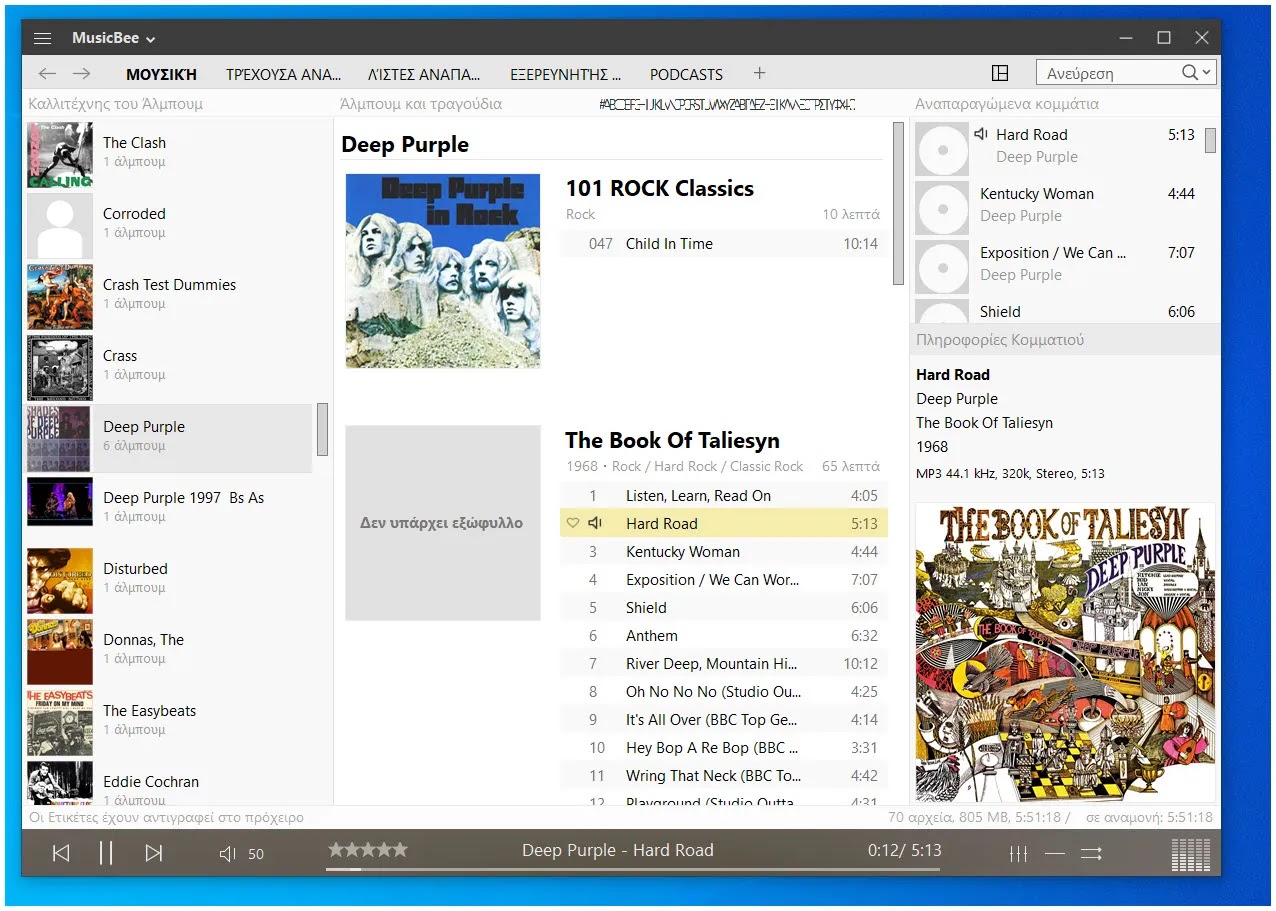Skip to previous track
Viewport: 1276px width, 911px height.
tap(61, 853)
